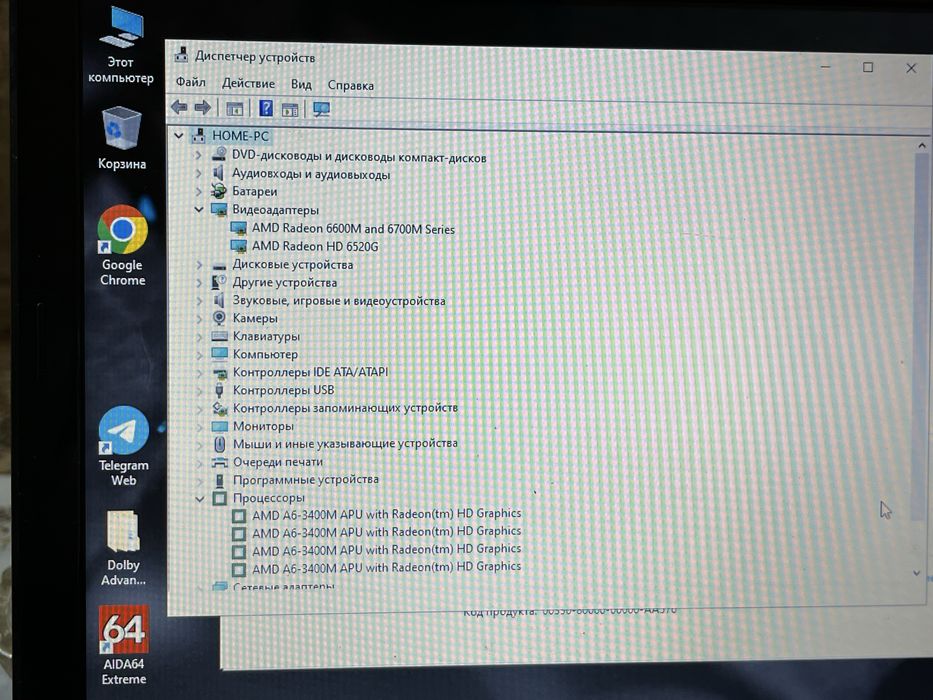Expand the Аудиовходы и аудиовыходы category
The height and width of the screenshot is (700, 933).
pos(199,173)
